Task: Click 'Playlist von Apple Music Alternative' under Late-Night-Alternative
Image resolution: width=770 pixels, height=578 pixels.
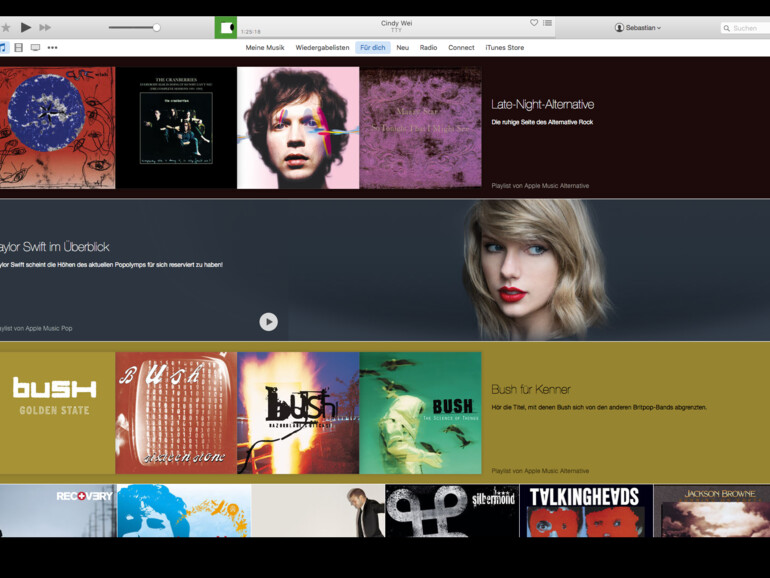Action: point(540,186)
